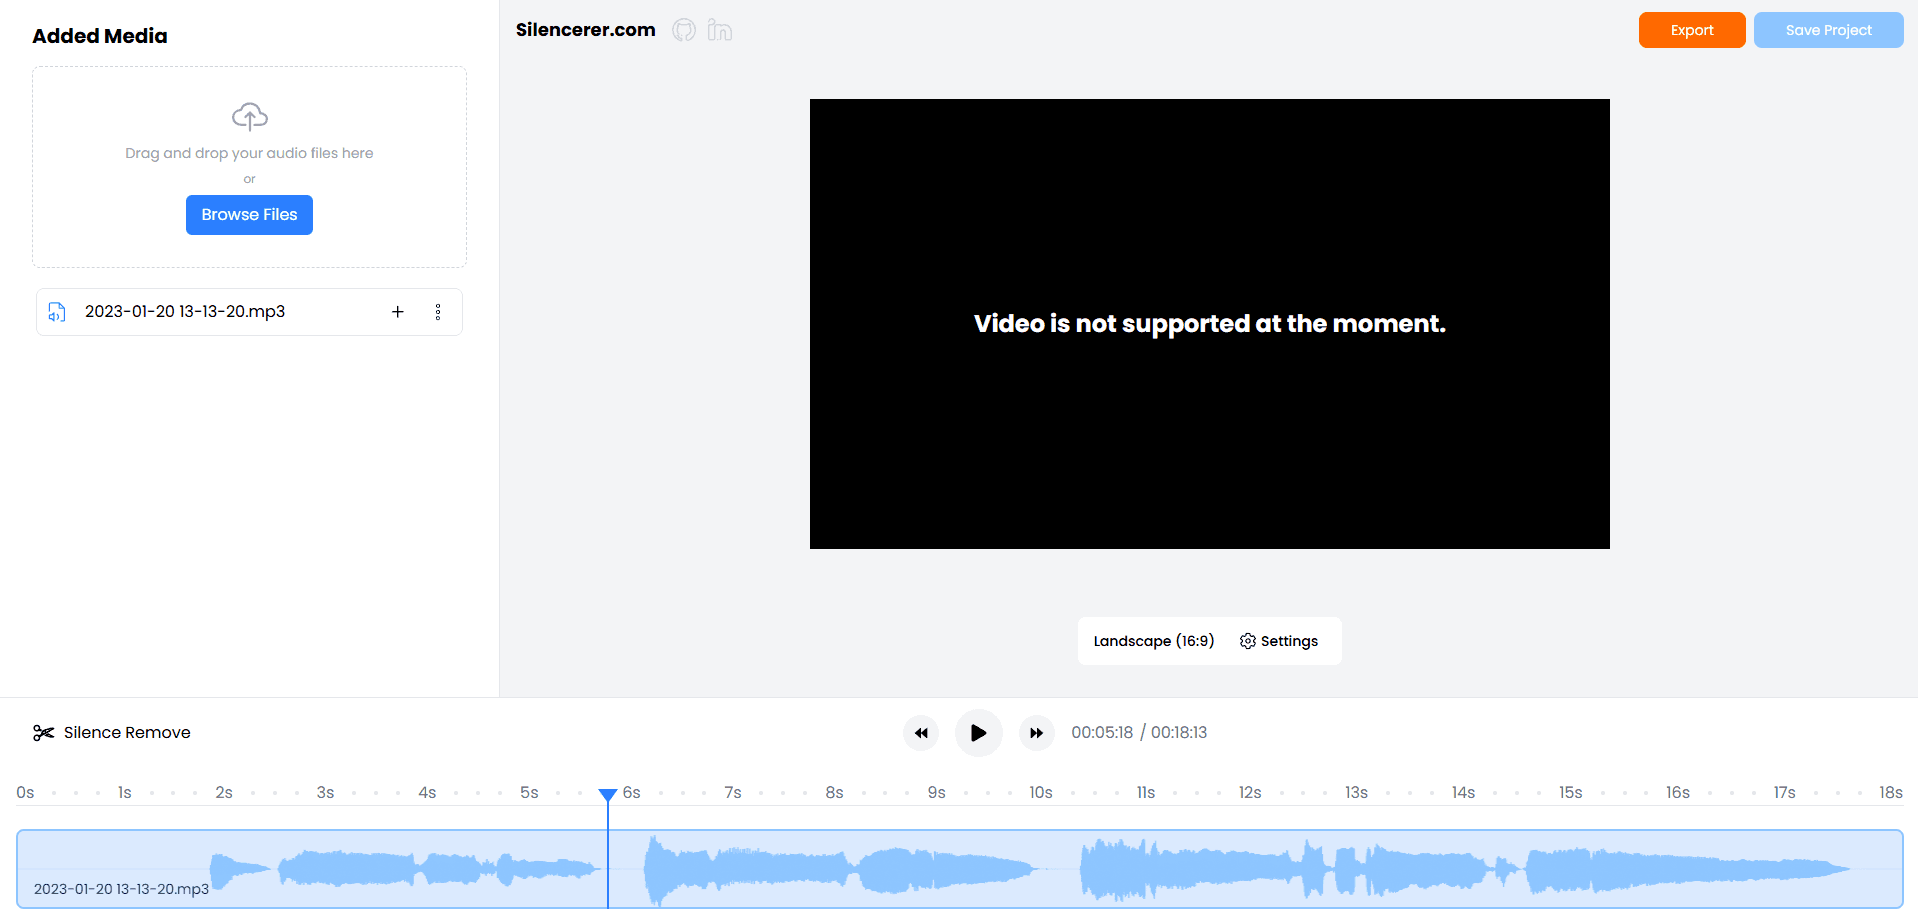Rewind playback with the backward button
Screen dimensions: 1918x913
click(x=921, y=733)
